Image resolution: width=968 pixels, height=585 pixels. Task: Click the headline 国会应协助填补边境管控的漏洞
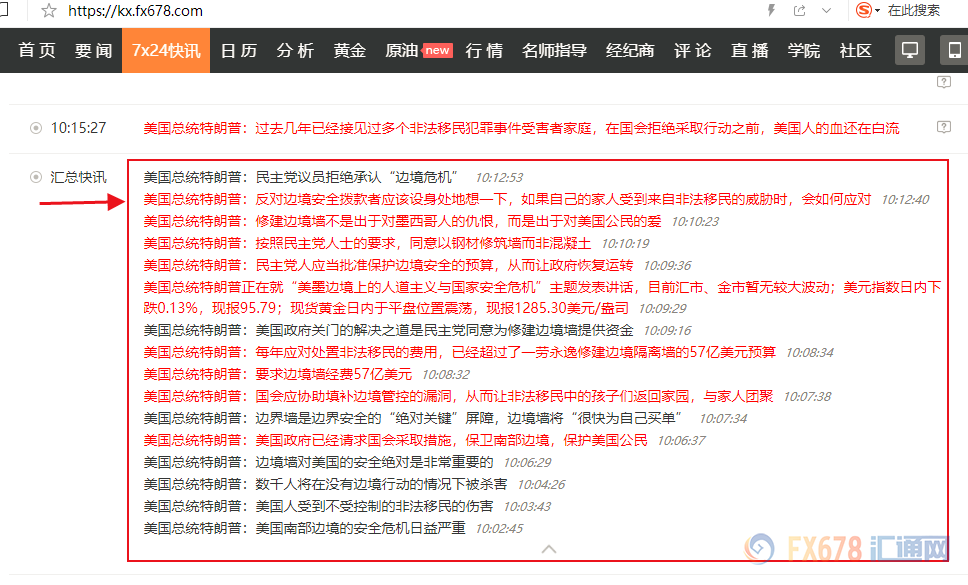[x=458, y=396]
